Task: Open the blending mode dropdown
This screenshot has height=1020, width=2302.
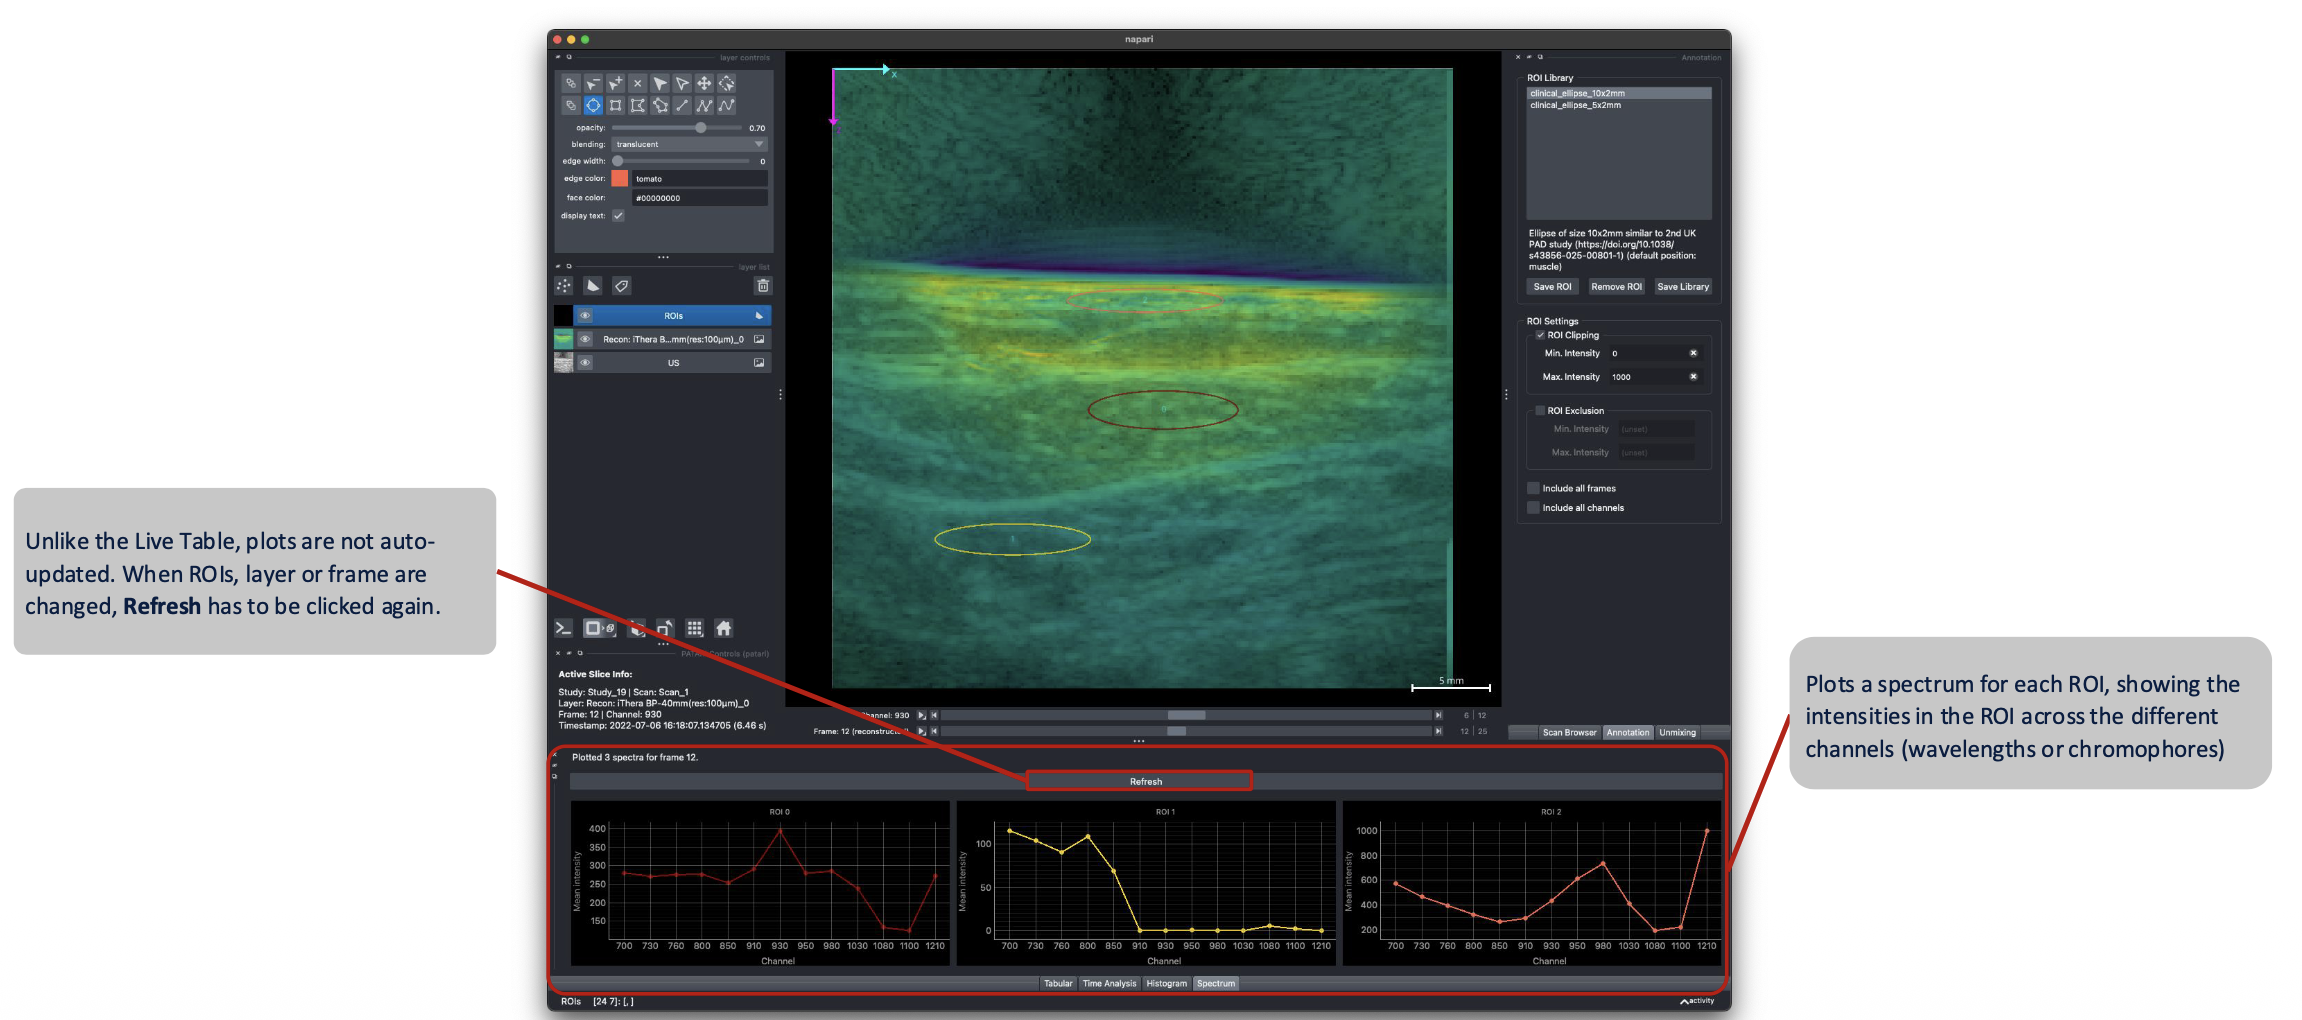Action: pos(689,144)
